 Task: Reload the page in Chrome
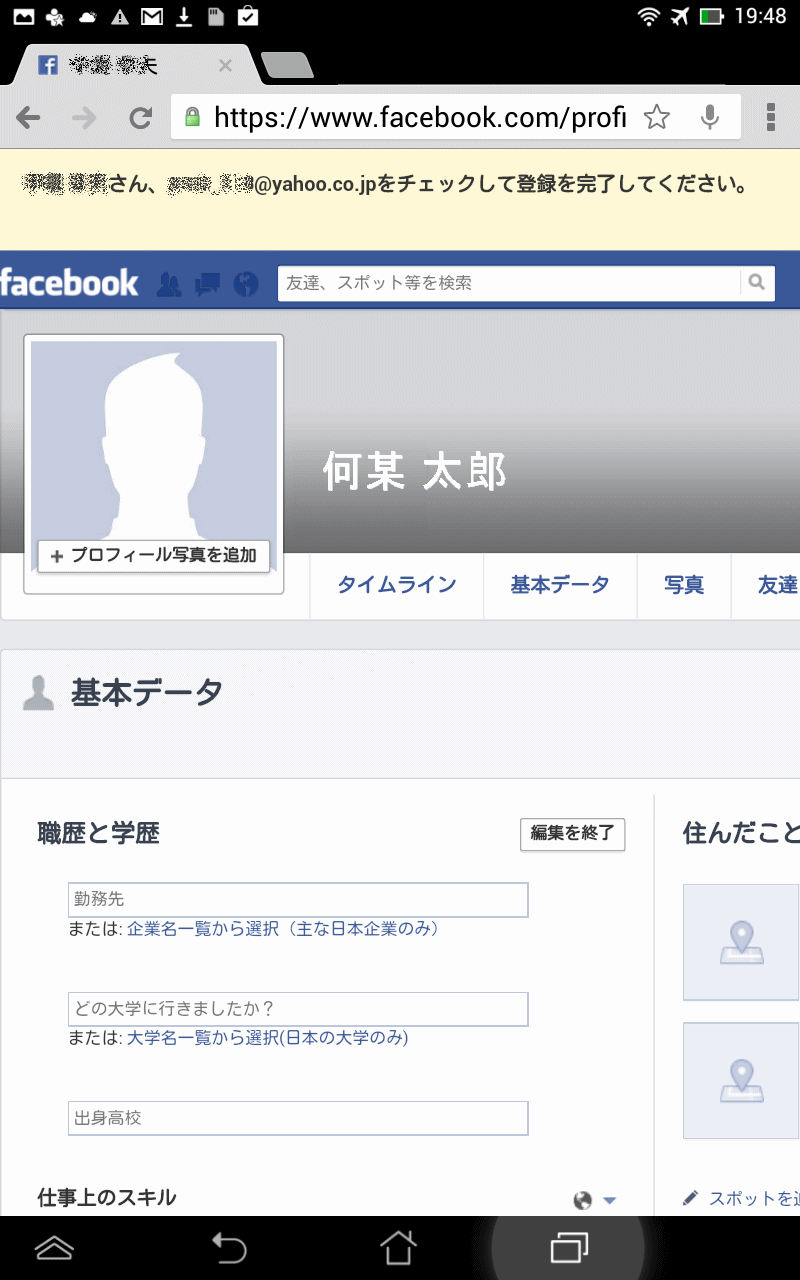tap(141, 118)
